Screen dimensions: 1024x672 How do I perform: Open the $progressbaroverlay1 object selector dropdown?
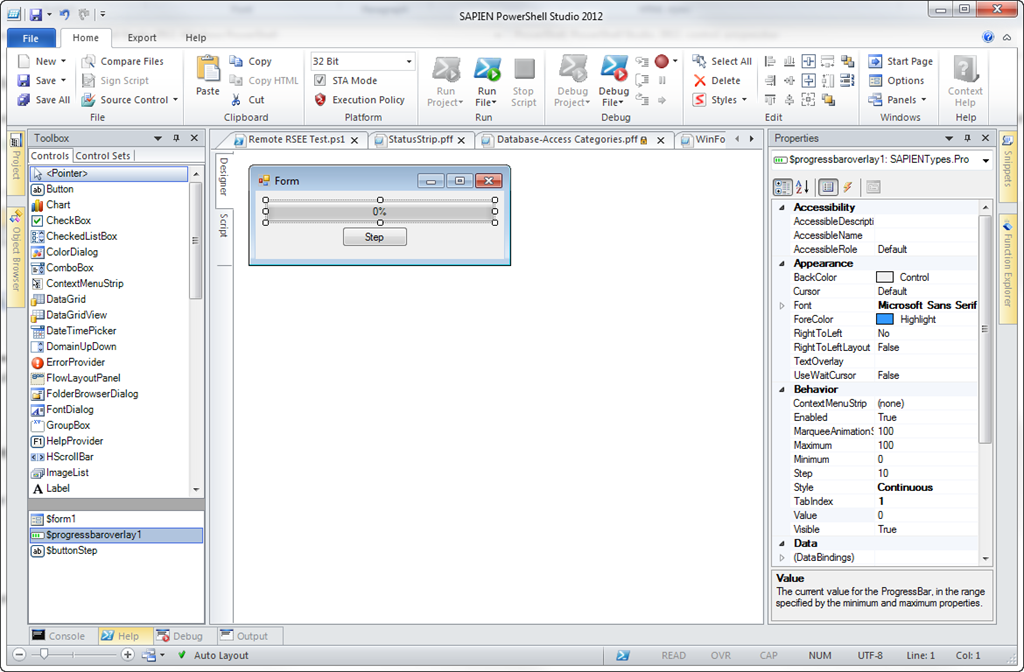coord(985,160)
